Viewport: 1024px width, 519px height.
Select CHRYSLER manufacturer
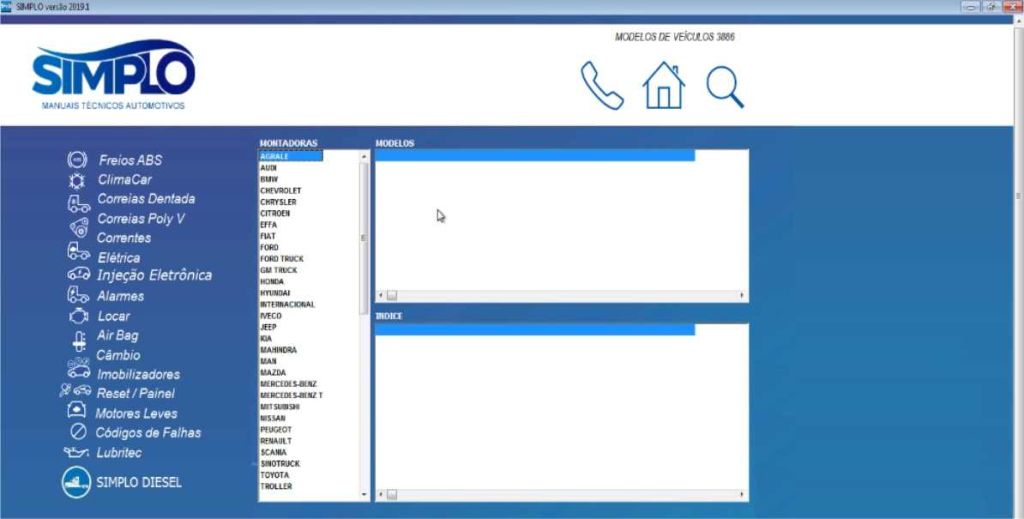click(x=278, y=202)
